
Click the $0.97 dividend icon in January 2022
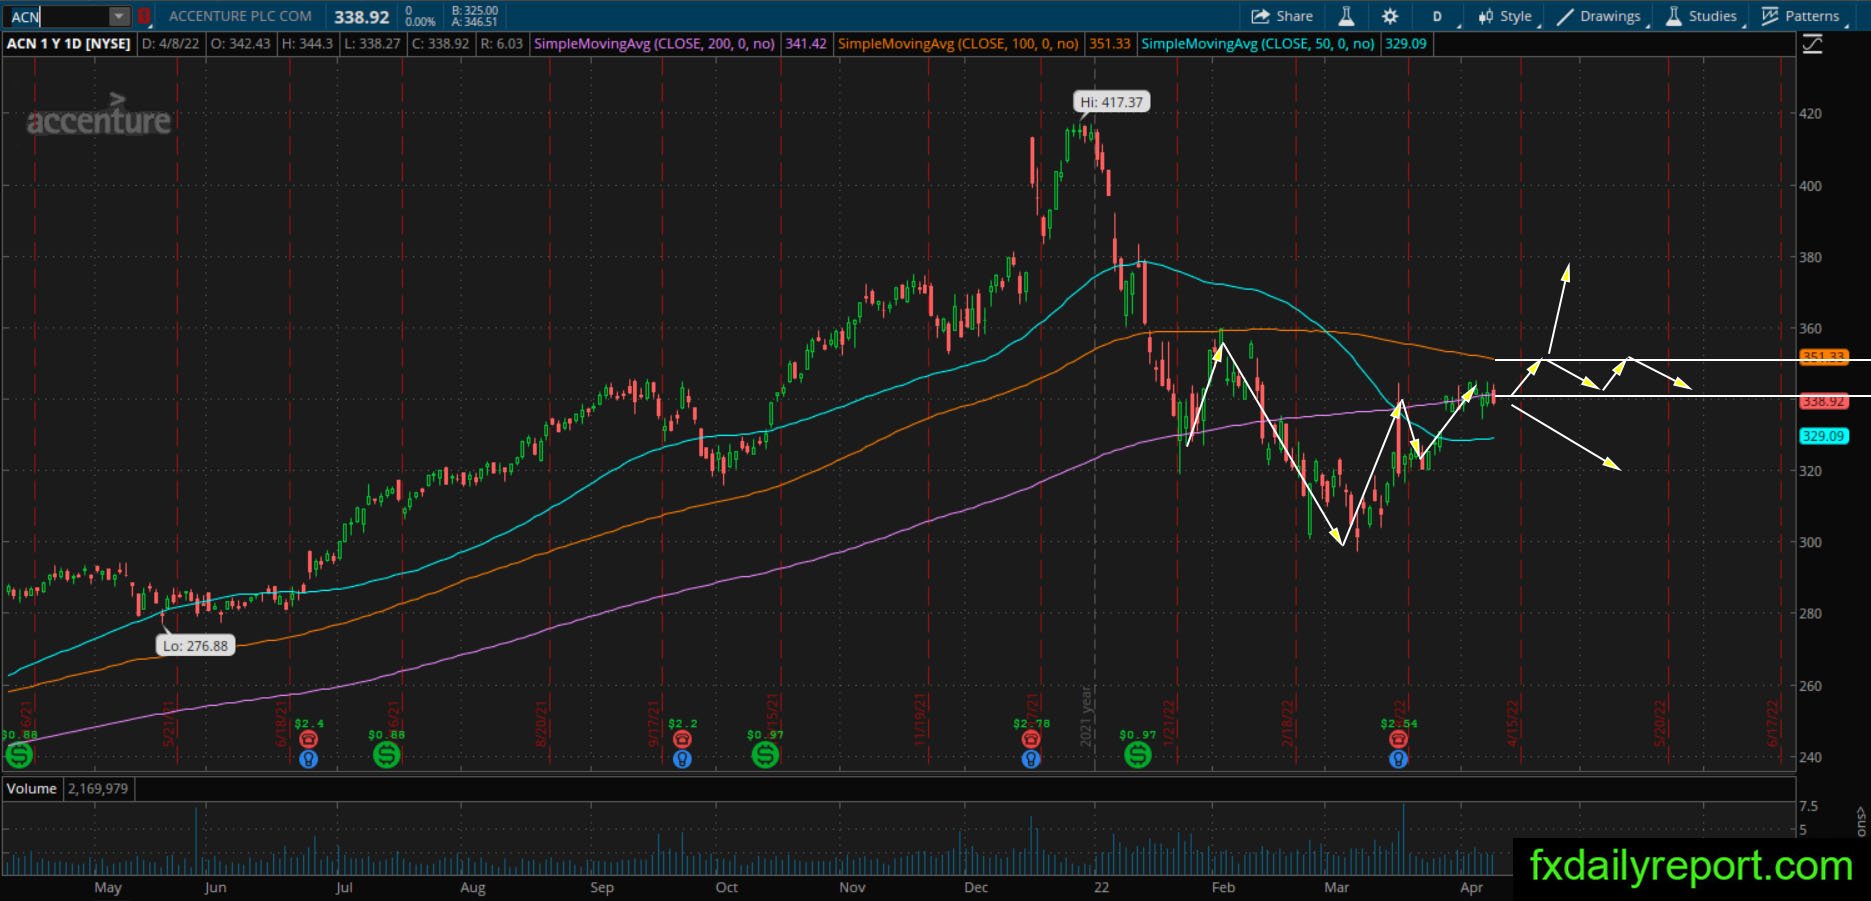[1137, 755]
